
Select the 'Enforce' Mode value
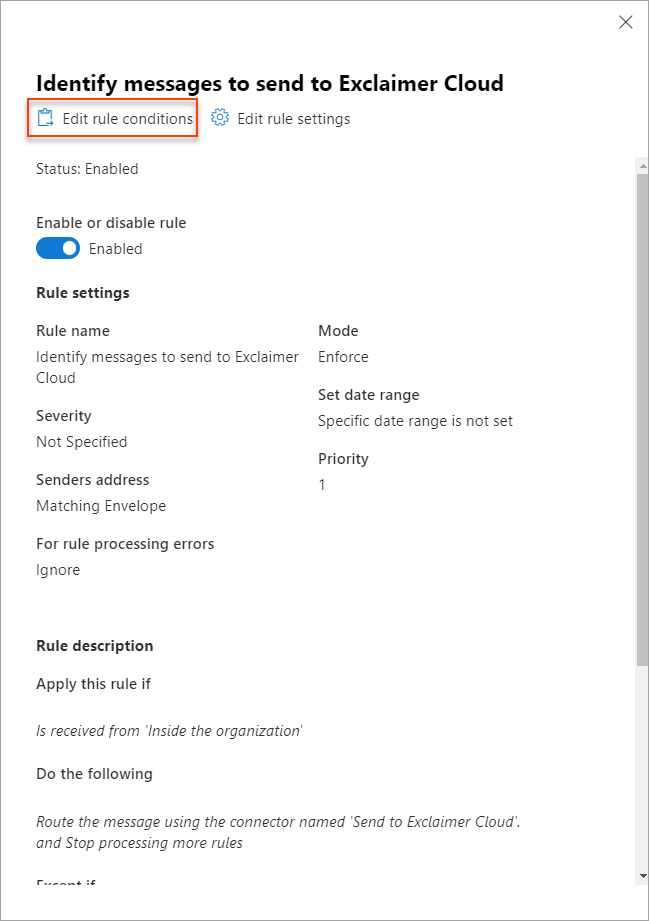(343, 357)
